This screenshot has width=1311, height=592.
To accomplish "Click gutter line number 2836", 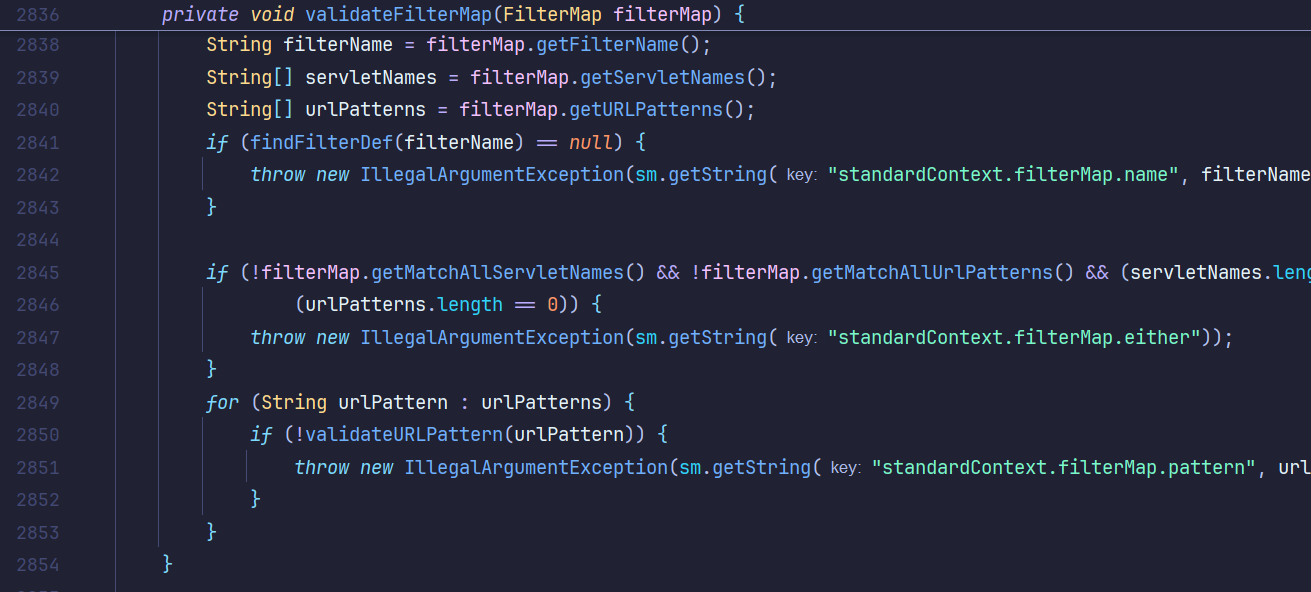I will point(38,15).
